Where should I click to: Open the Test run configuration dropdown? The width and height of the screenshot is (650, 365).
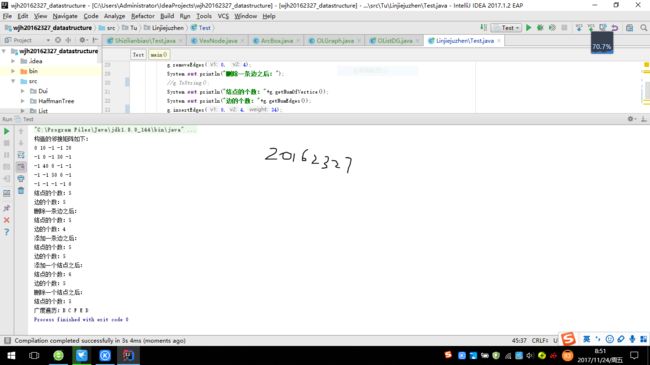point(506,28)
